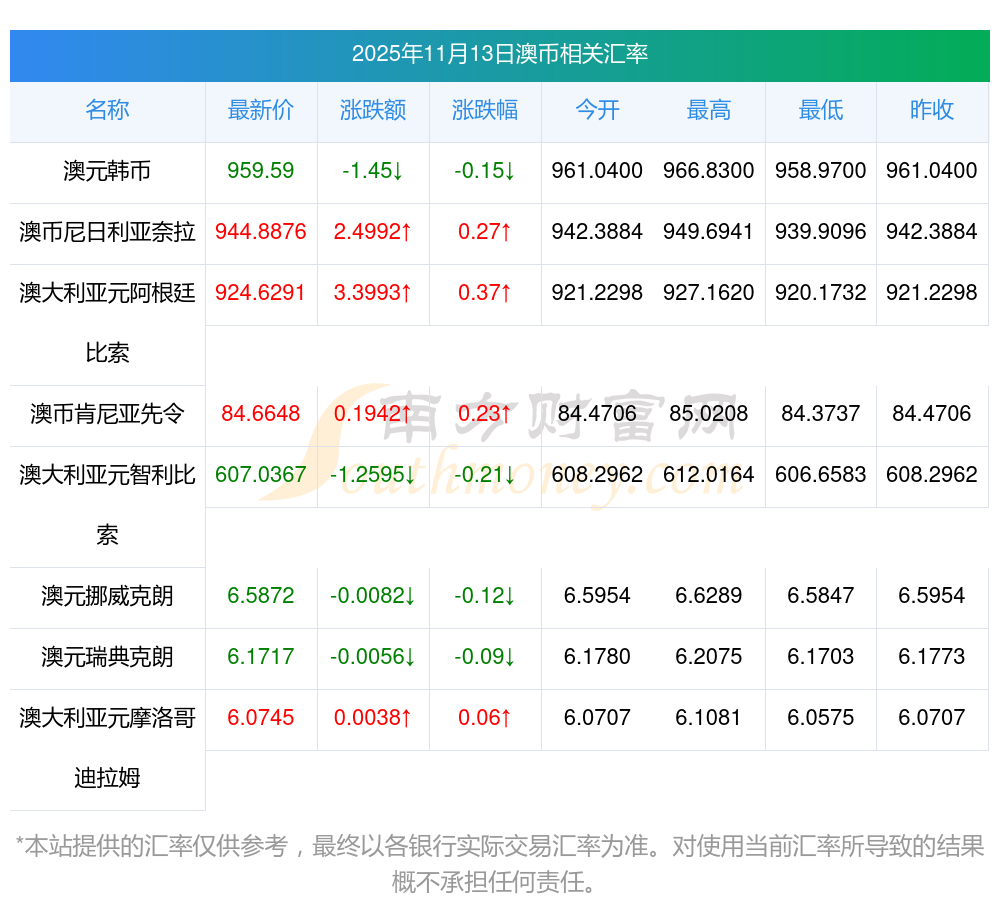
Task: Click high value 612.0164
Action: (709, 474)
